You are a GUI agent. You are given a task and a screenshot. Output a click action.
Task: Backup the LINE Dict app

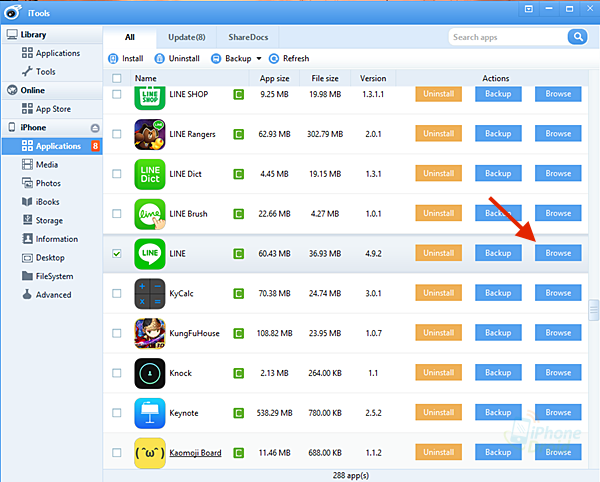498,173
